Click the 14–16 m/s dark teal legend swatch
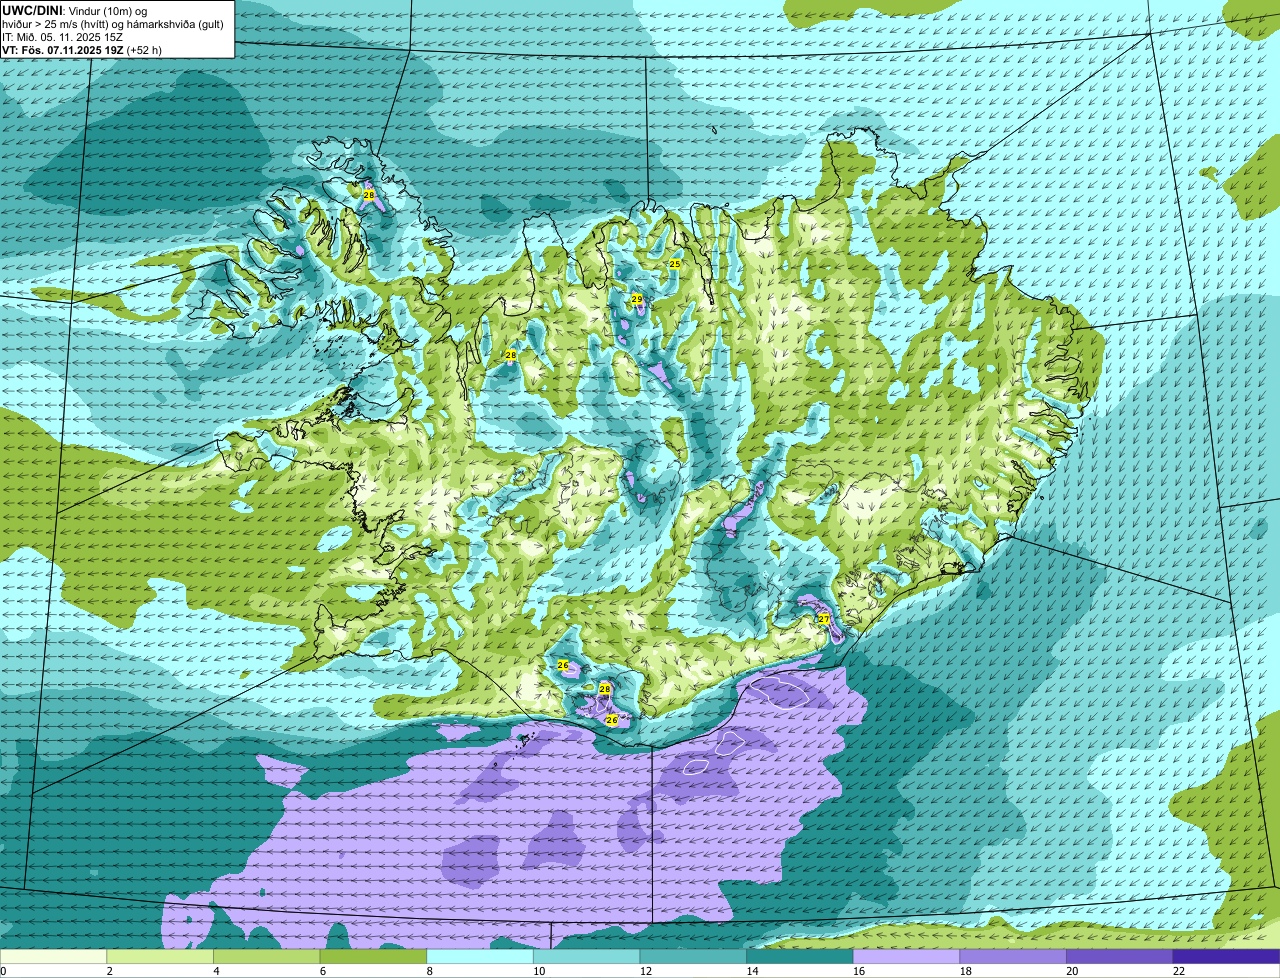The width and height of the screenshot is (1280, 978). click(x=800, y=956)
